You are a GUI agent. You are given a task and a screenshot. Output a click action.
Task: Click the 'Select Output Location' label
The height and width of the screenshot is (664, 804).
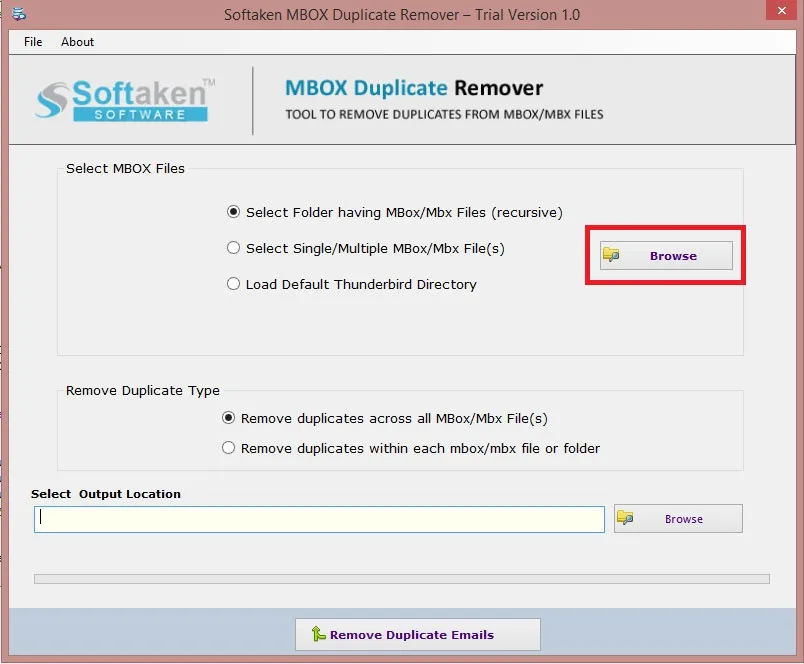pos(106,494)
